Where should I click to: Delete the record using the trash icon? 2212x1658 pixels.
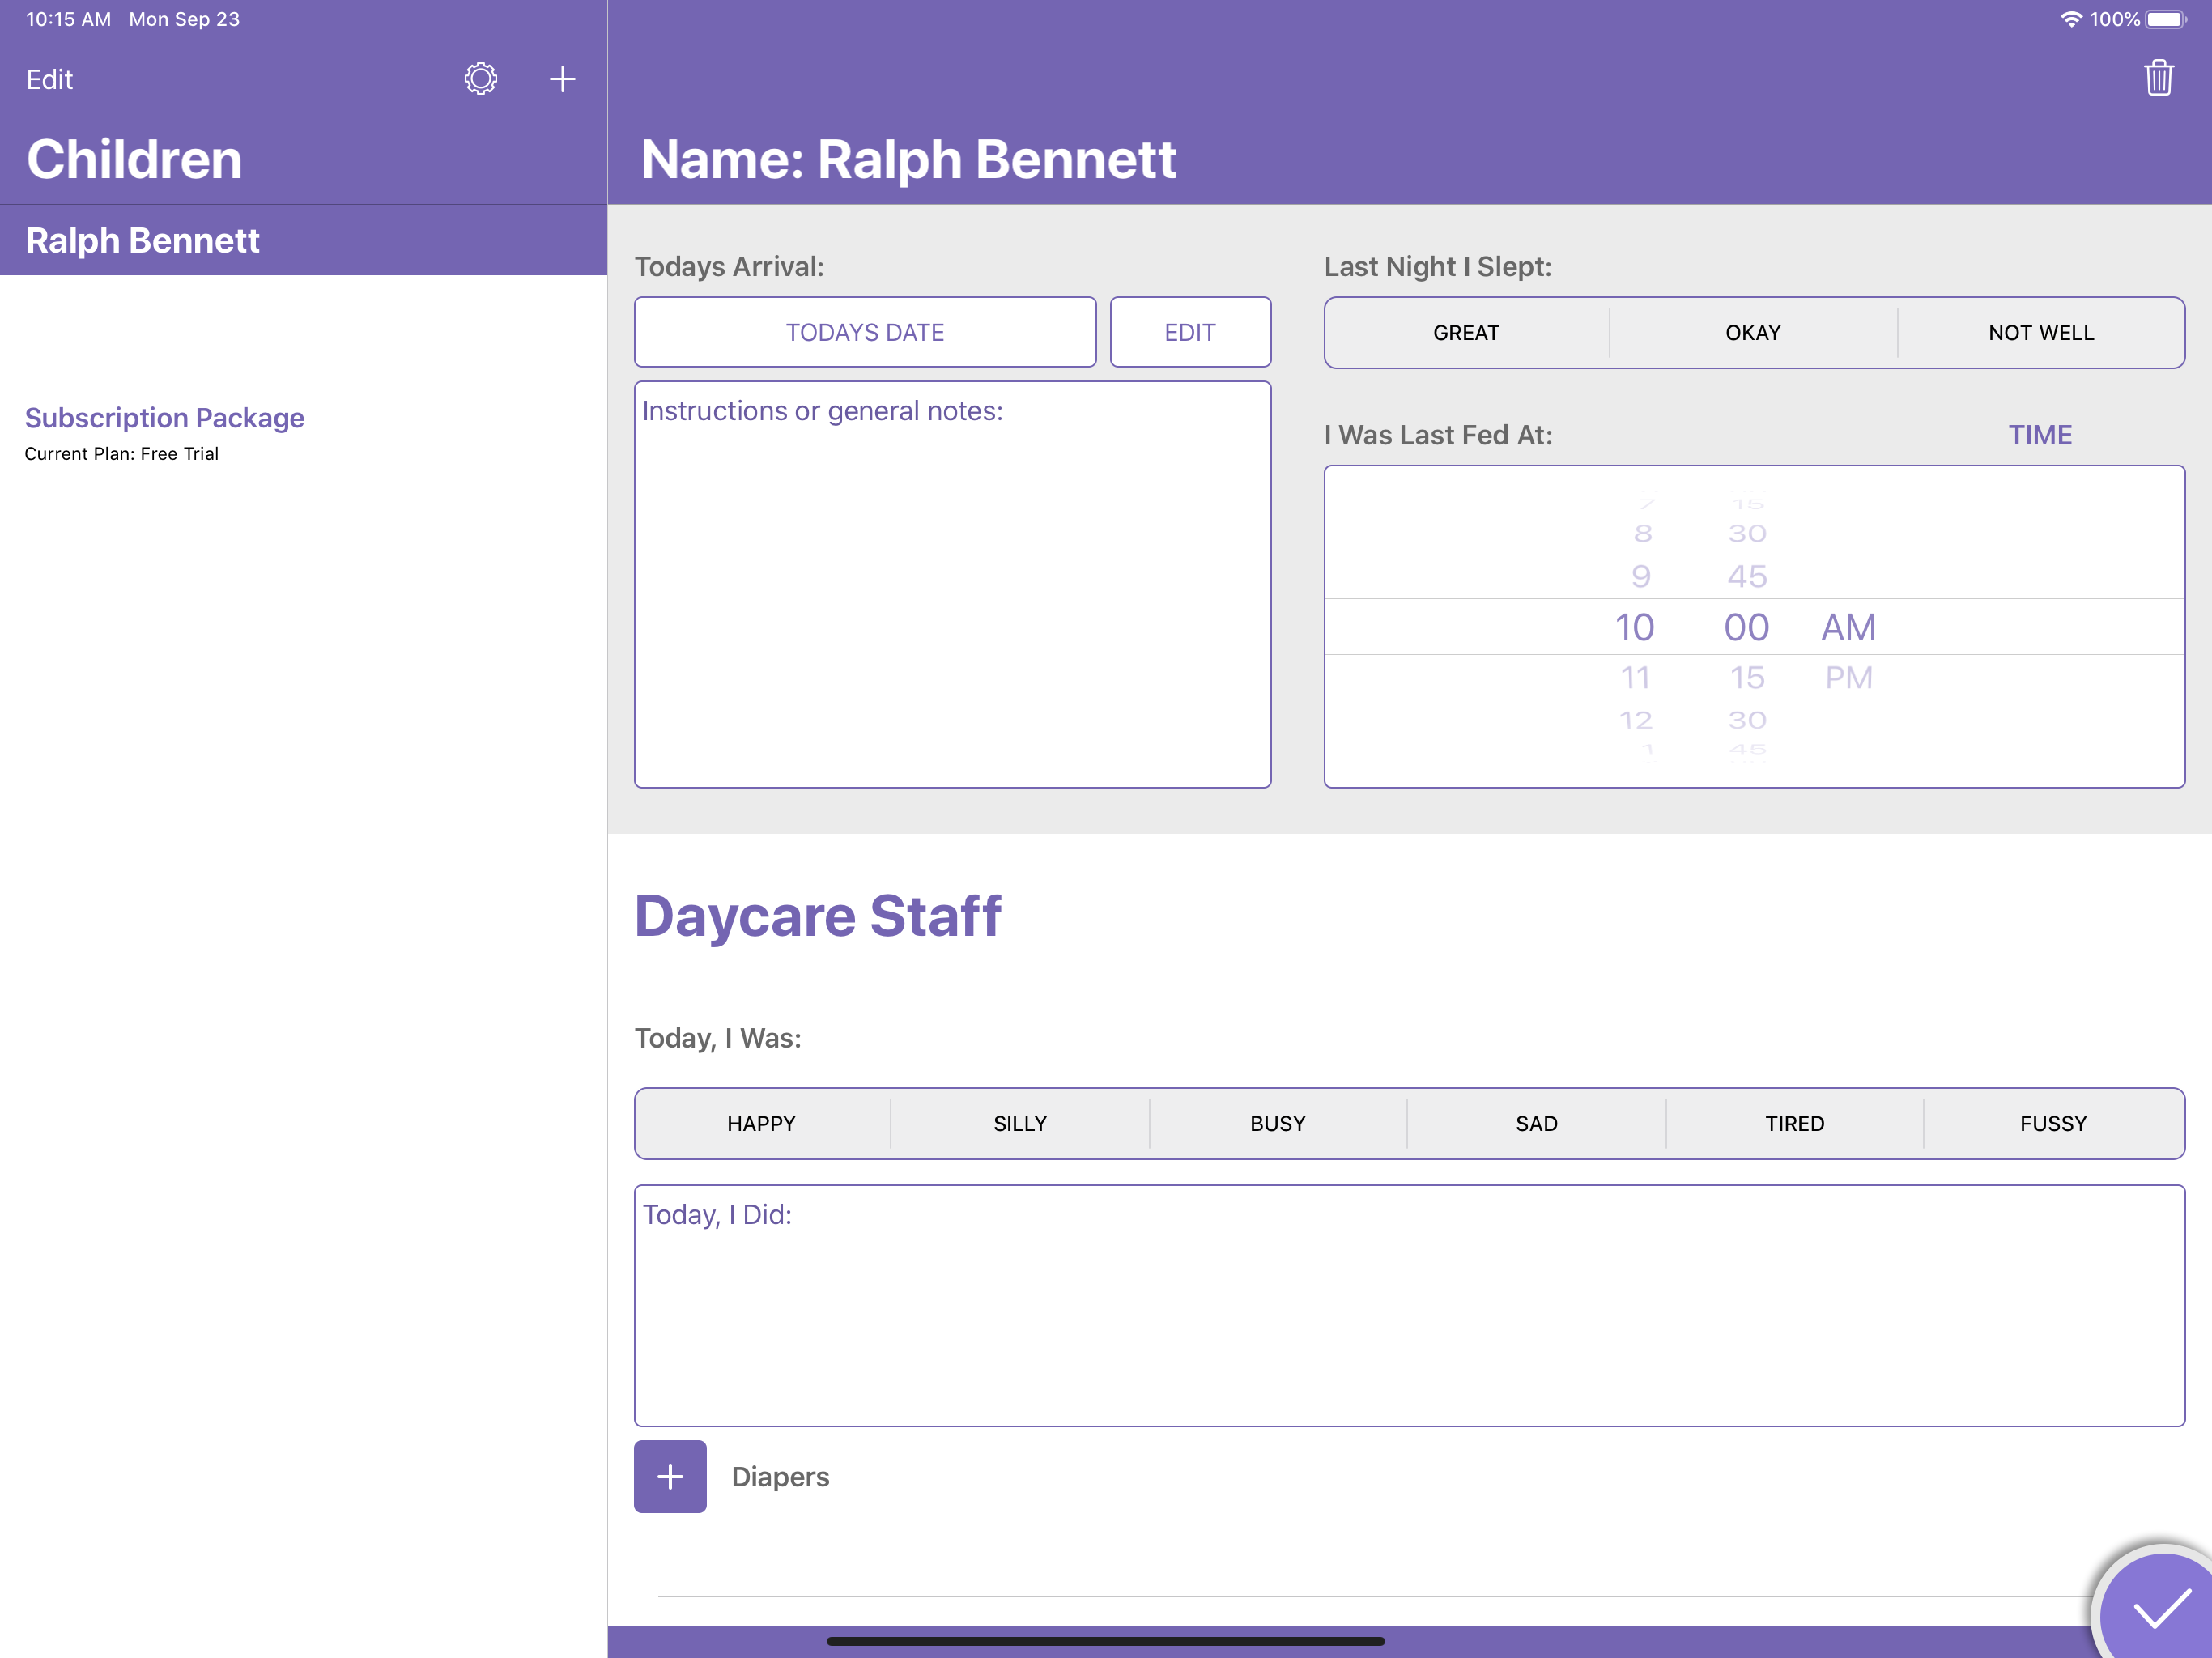click(x=2158, y=78)
